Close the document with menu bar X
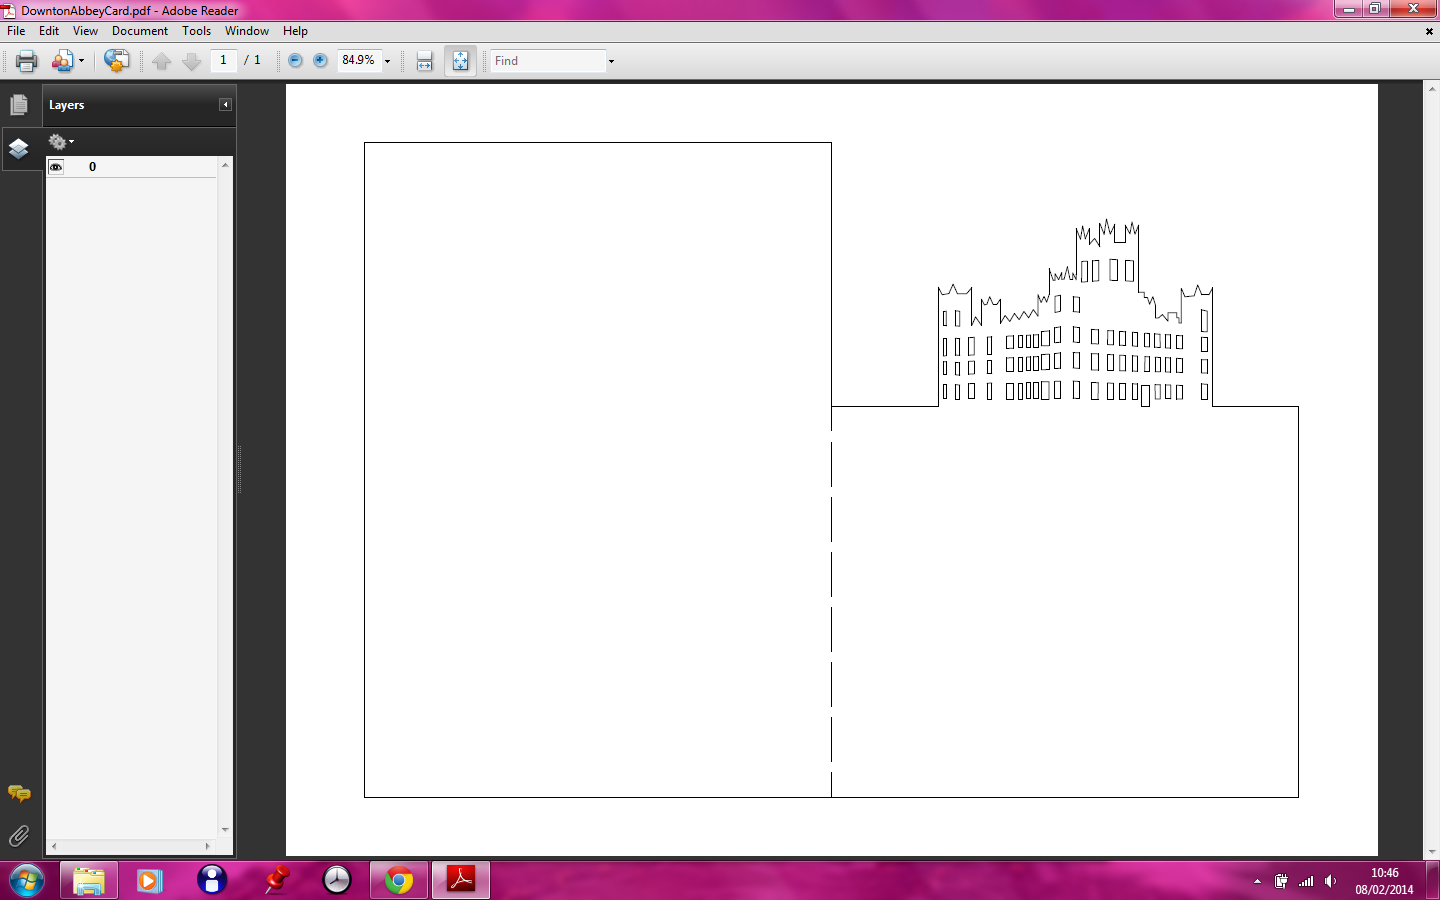 coord(1429,31)
